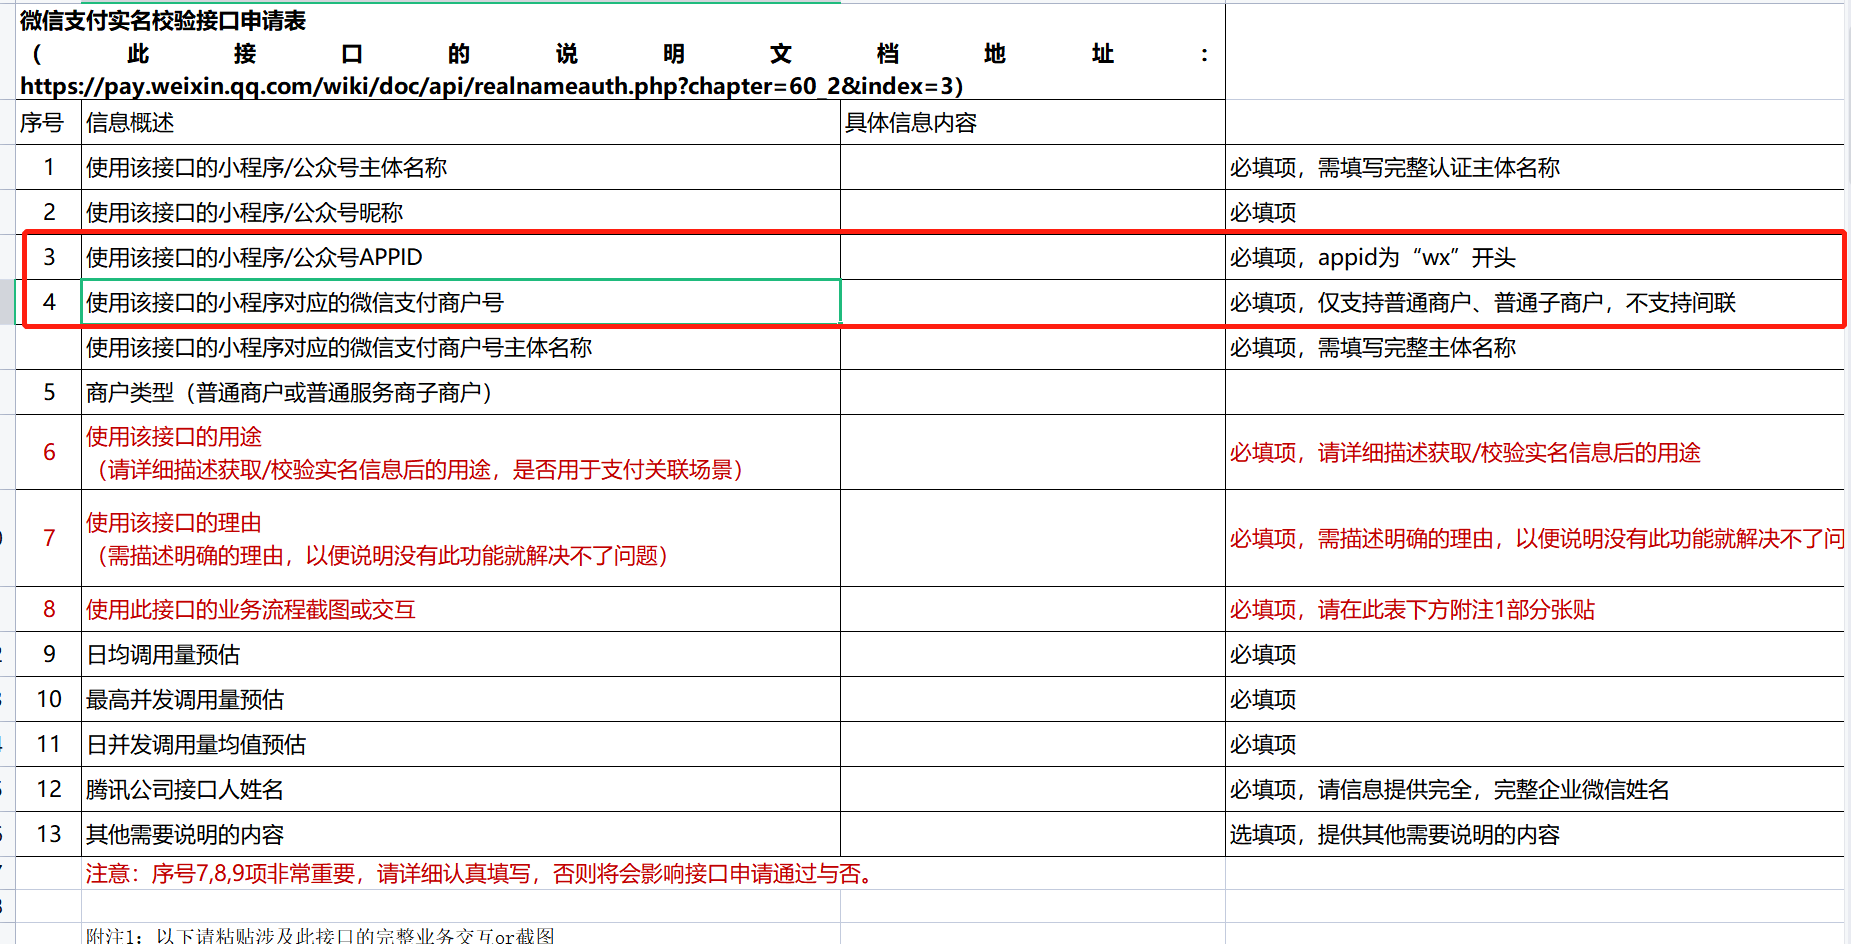This screenshot has width=1851, height=944.
Task: Click the empty 具体信息内容 cell for 日均调用量预估
Action: (1032, 655)
